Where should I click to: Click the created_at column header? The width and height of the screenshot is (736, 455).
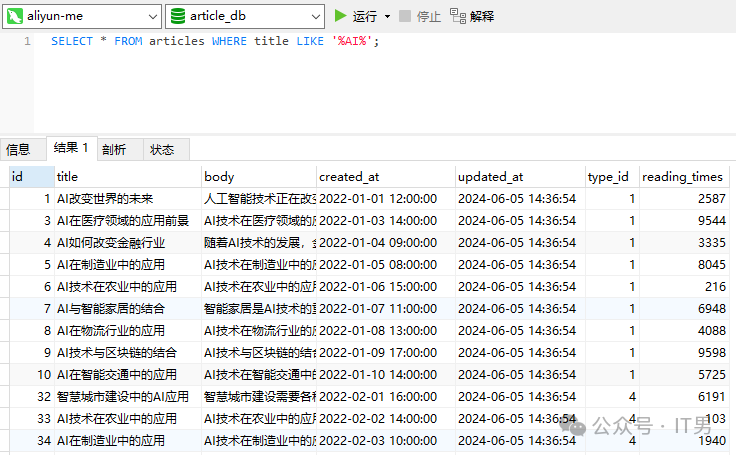click(386, 177)
